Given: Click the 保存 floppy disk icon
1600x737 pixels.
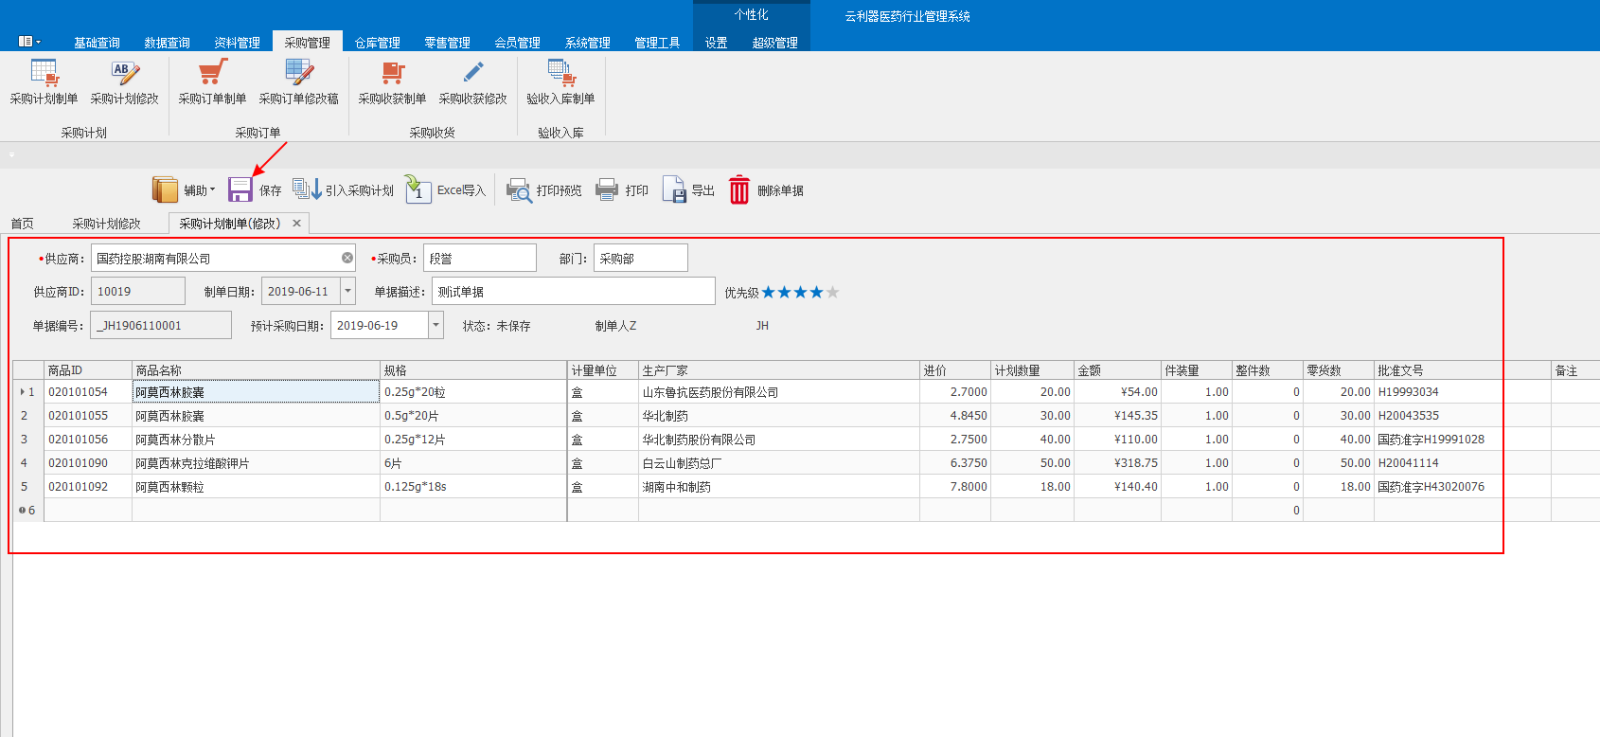Looking at the screenshot, I should pyautogui.click(x=240, y=190).
